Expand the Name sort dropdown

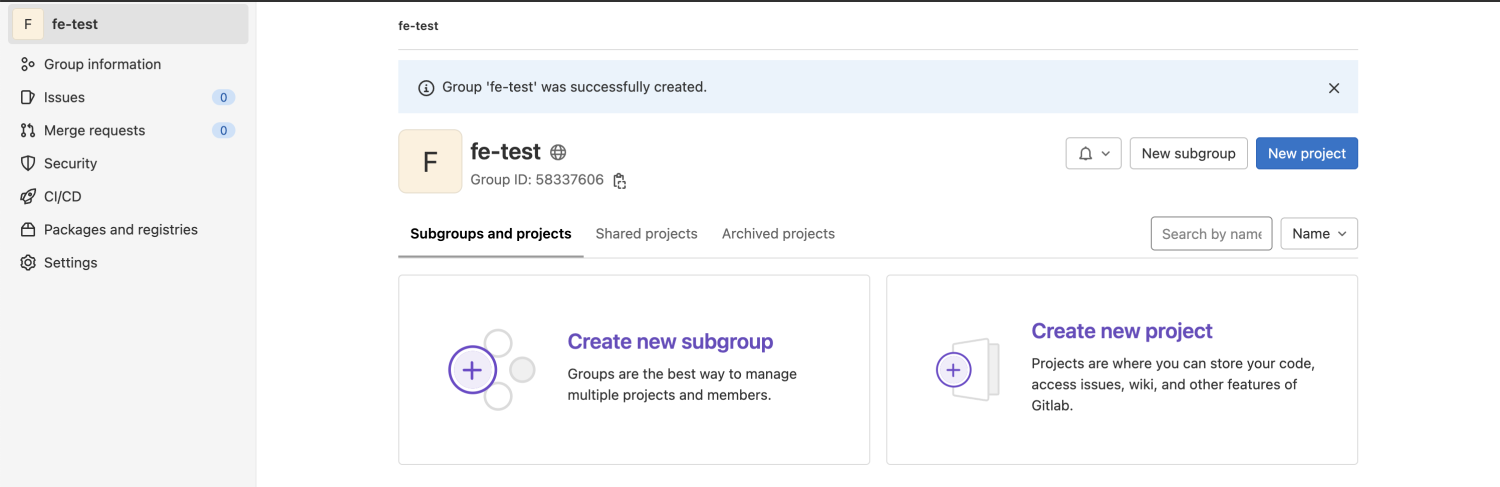[x=1318, y=233]
